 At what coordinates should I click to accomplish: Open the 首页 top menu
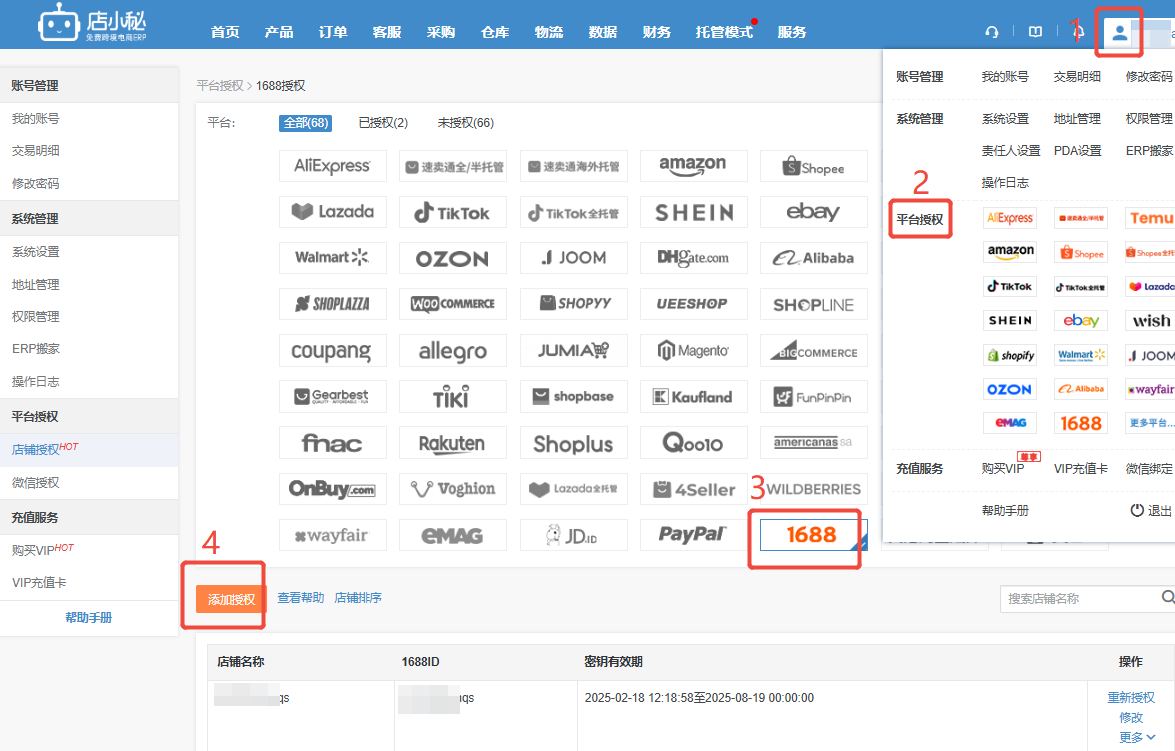coord(225,32)
